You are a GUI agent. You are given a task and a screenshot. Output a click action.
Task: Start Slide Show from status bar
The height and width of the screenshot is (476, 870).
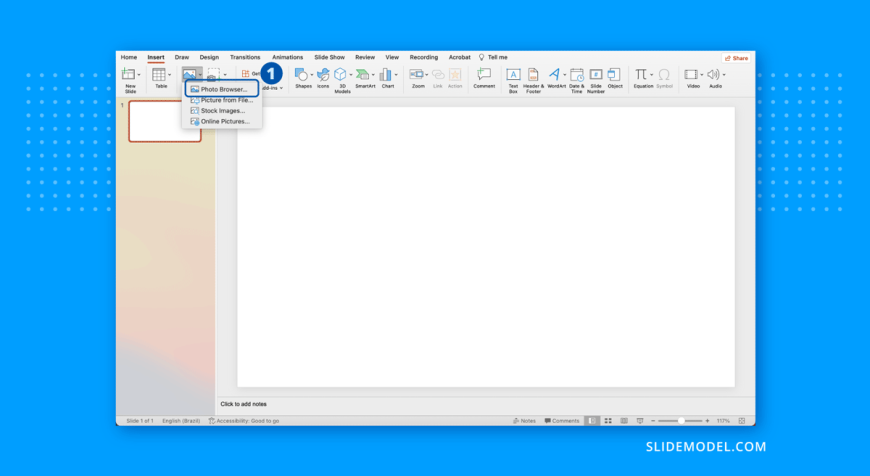pos(640,421)
